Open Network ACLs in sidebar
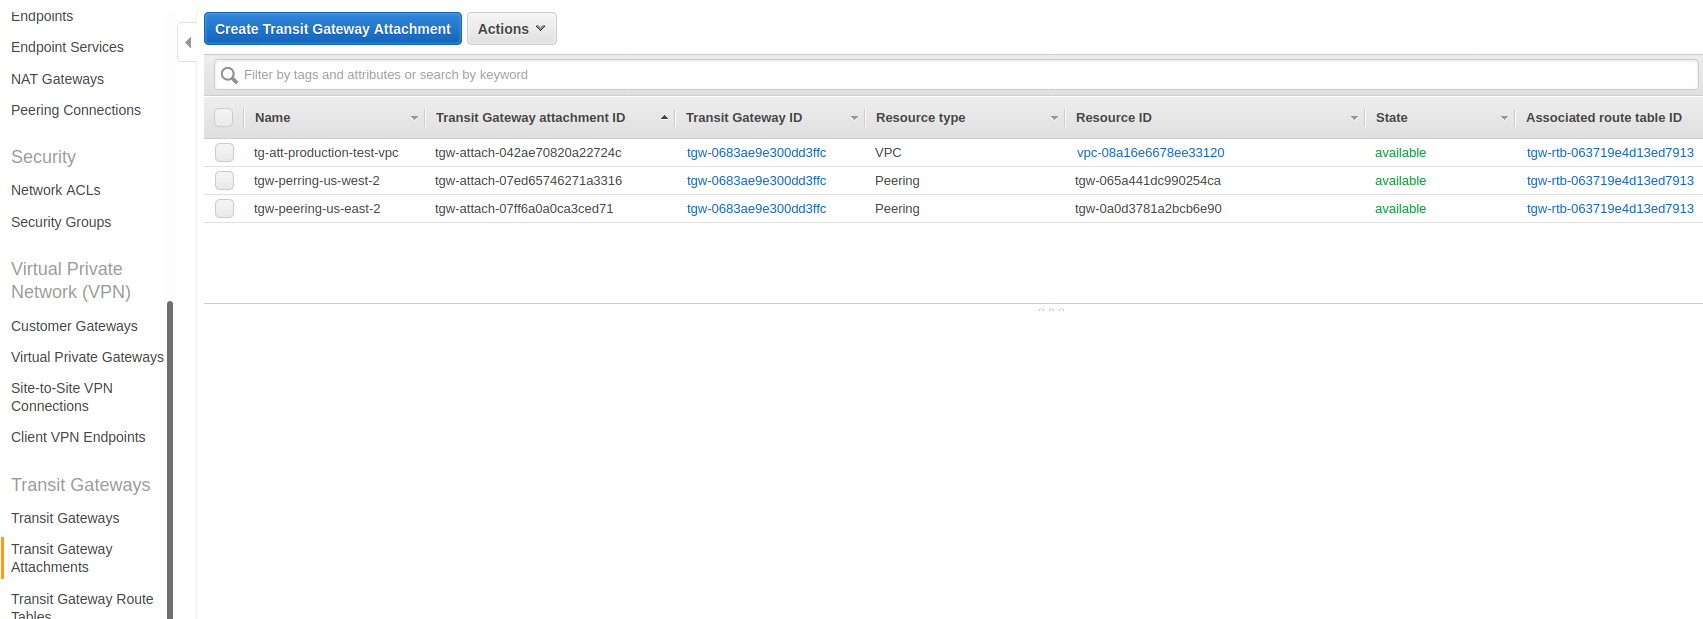Image resolution: width=1703 pixels, height=619 pixels. 56,190
